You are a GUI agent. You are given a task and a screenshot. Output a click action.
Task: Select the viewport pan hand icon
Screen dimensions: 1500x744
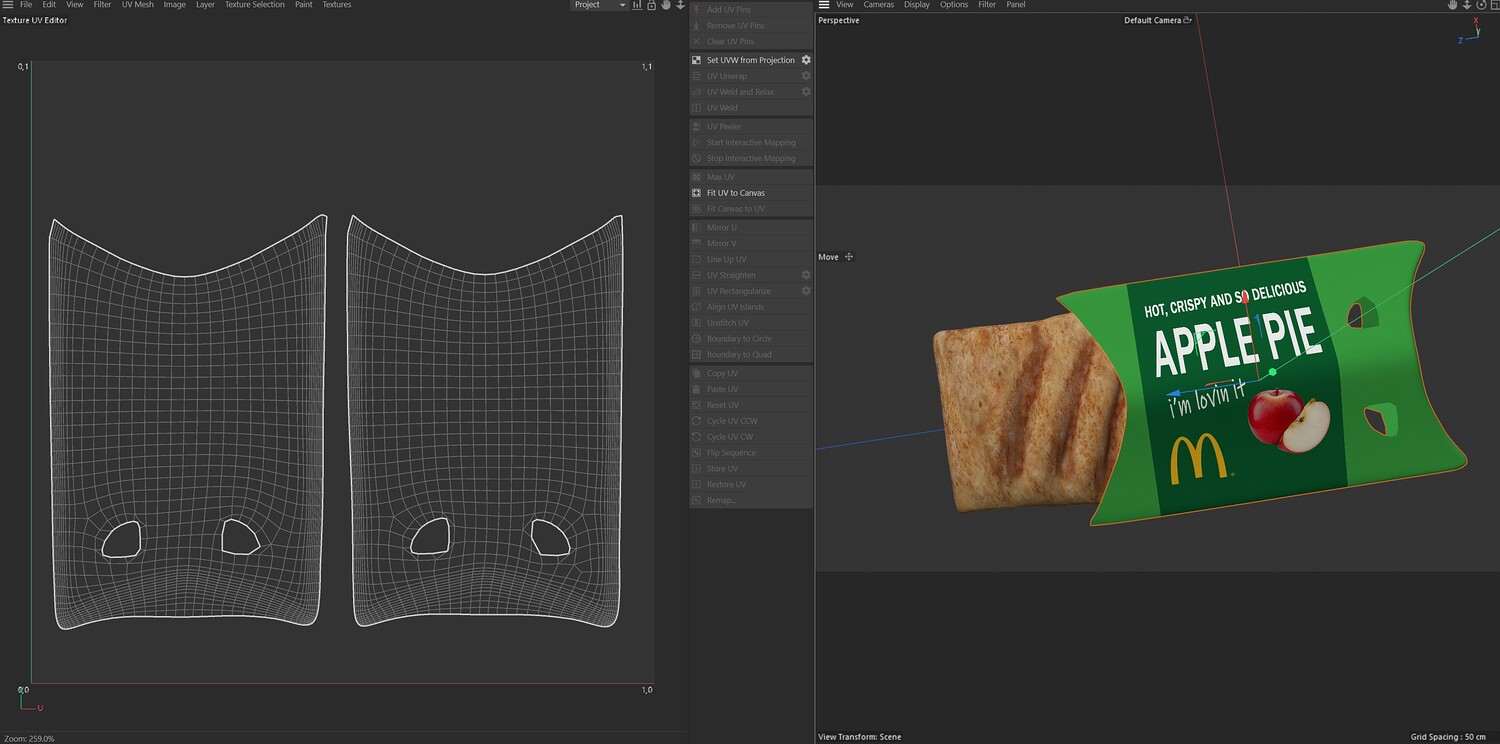click(x=1452, y=5)
